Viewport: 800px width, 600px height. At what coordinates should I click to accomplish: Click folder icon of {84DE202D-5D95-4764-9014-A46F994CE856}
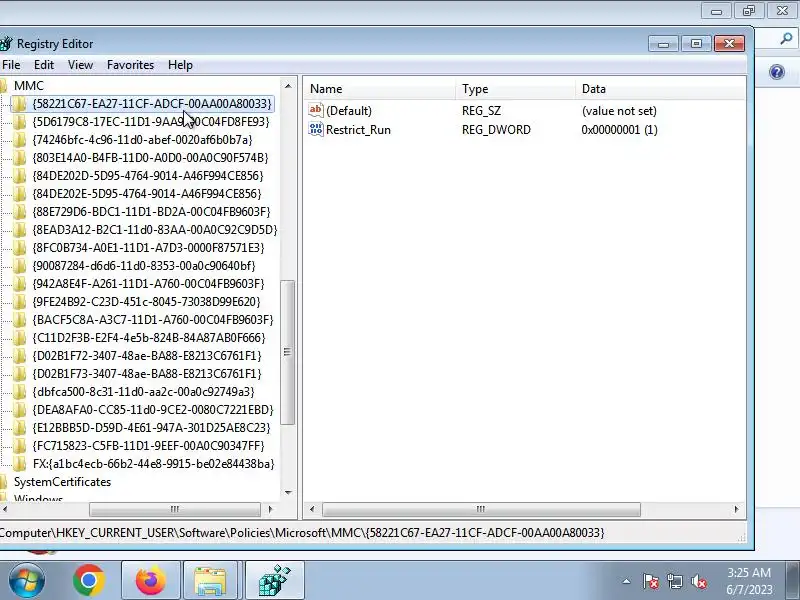click(x=19, y=176)
